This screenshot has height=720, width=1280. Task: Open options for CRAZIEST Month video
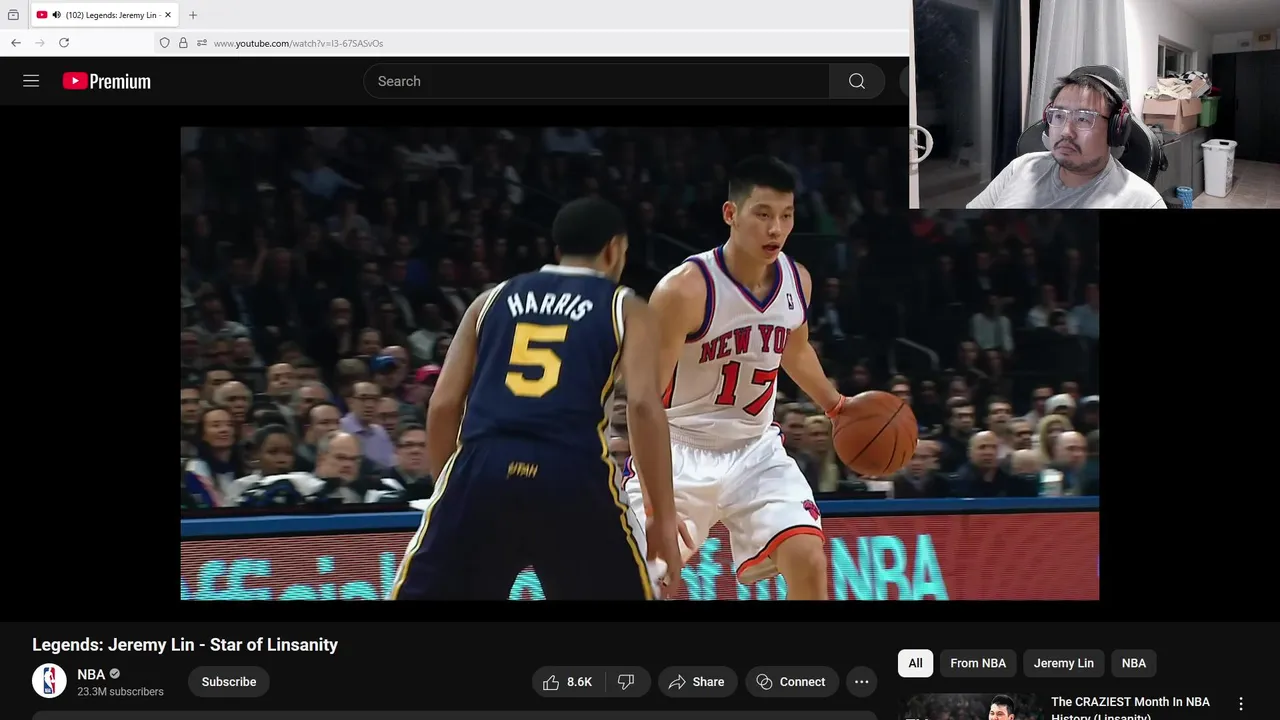point(1241,704)
